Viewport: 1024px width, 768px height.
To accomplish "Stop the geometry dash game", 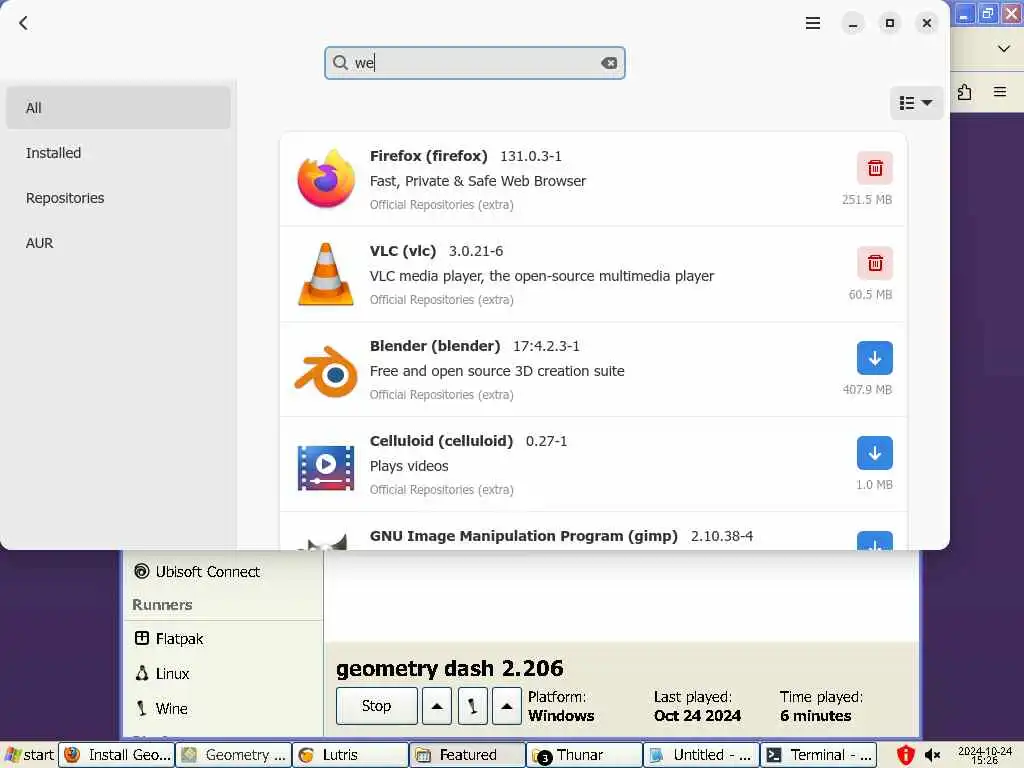I will tap(376, 706).
